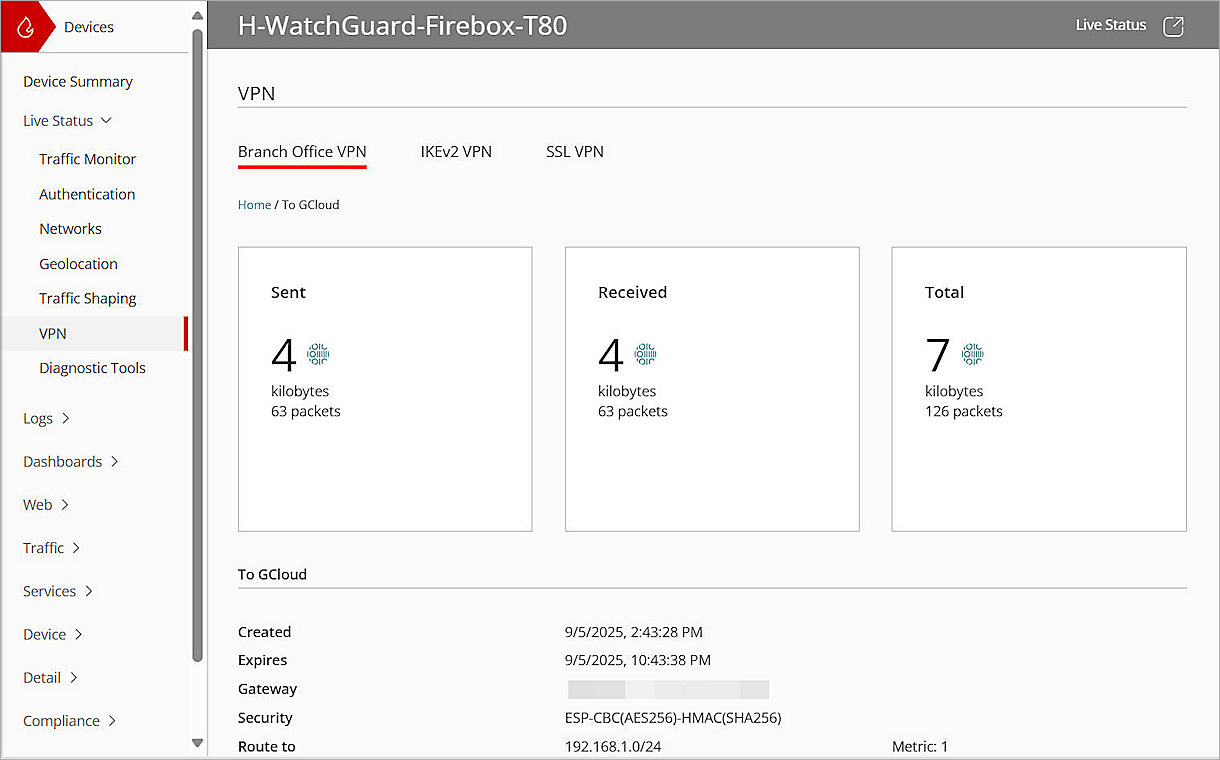The image size is (1220, 760).
Task: Expand the Logs menu chevron
Action: click(x=66, y=419)
